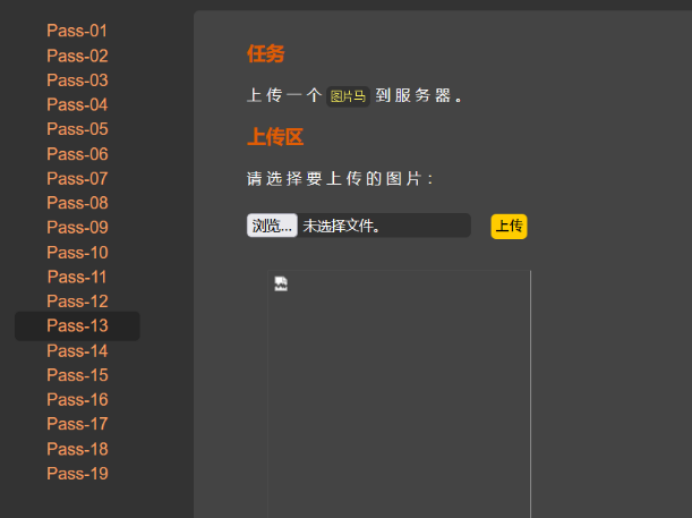Click the 请选择要上传的图片 label
This screenshot has width=692, height=518.
coord(340,179)
